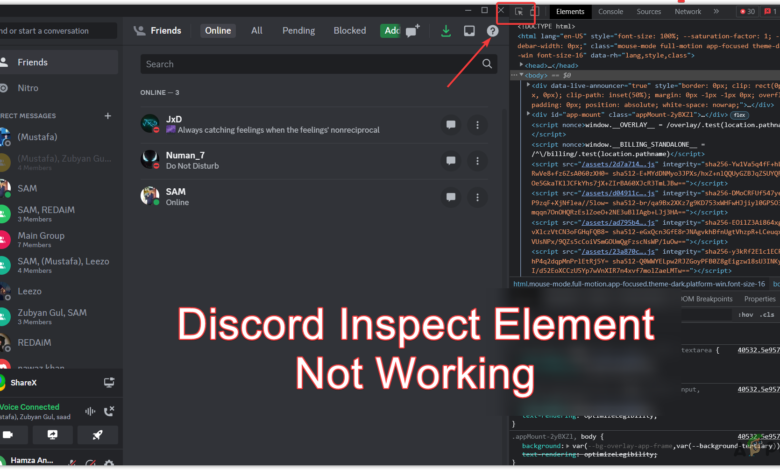780x470 pixels.
Task: Expand the app-mount div node
Action: [528, 114]
